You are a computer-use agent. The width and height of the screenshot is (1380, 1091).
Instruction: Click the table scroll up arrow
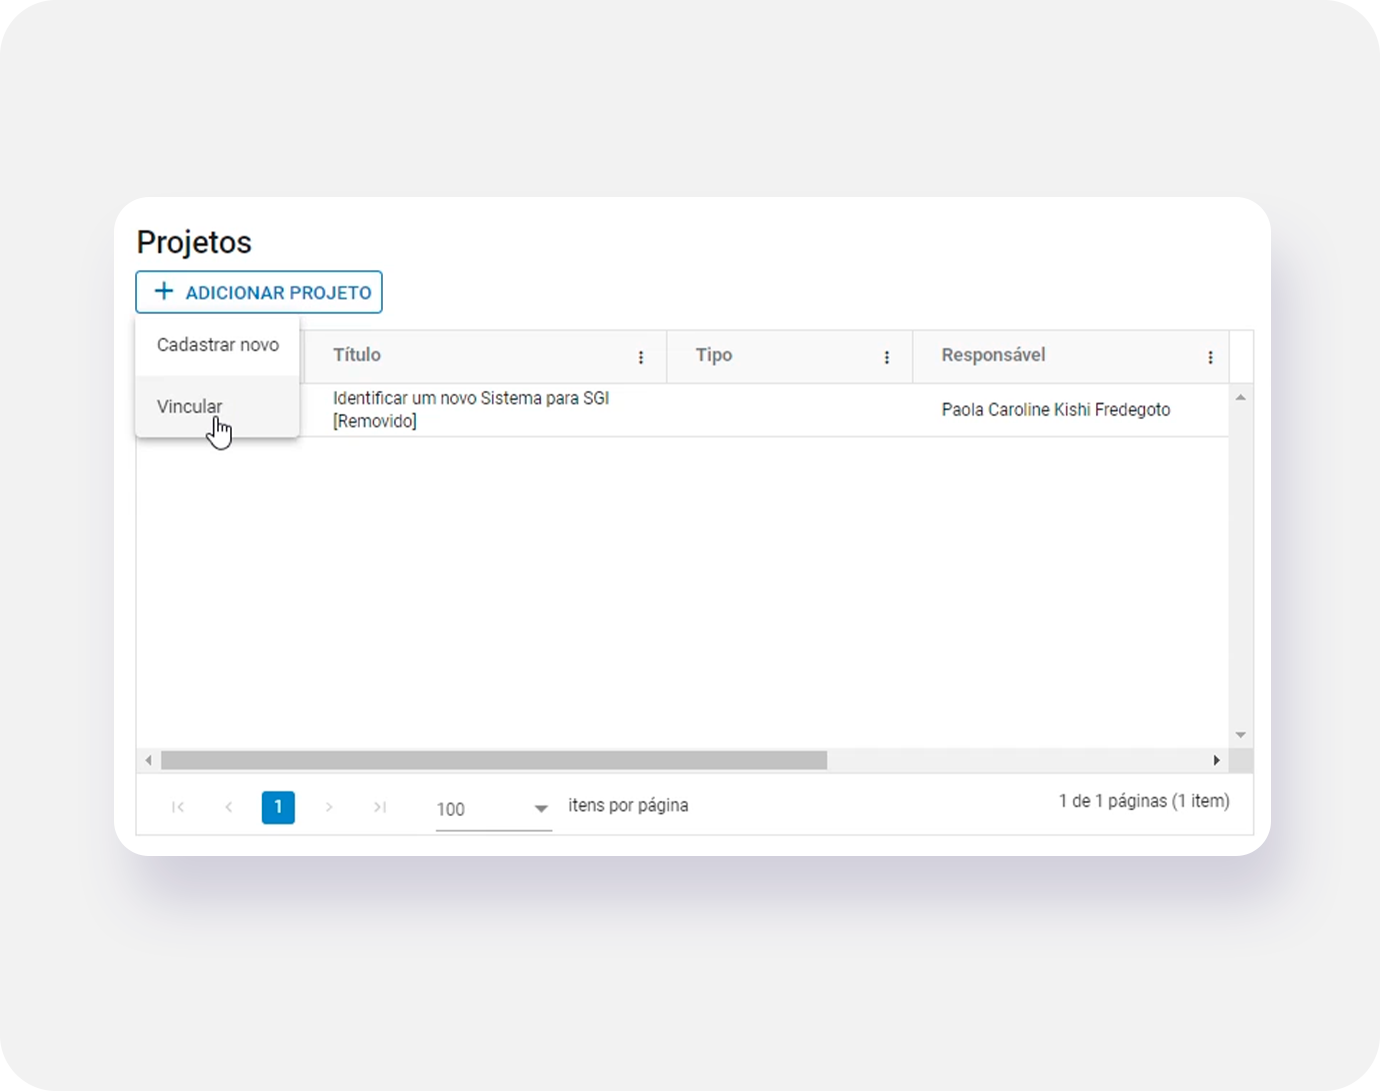click(1240, 398)
